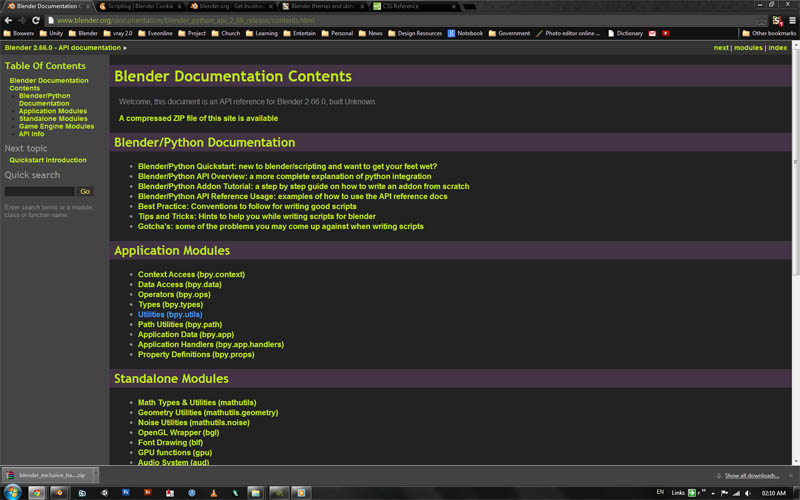Open Utilities (bpy.utils) link
The height and width of the screenshot is (500, 800).
[x=170, y=314]
